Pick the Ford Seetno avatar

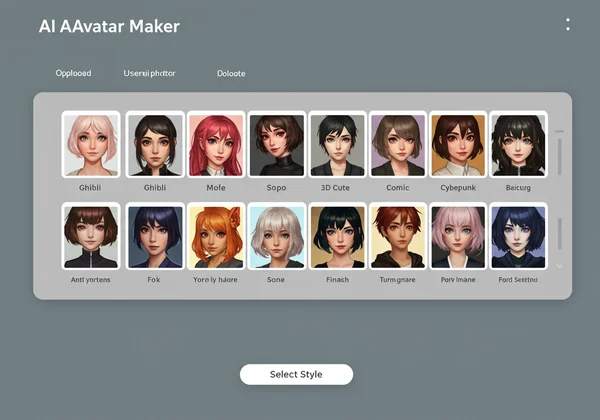point(518,236)
